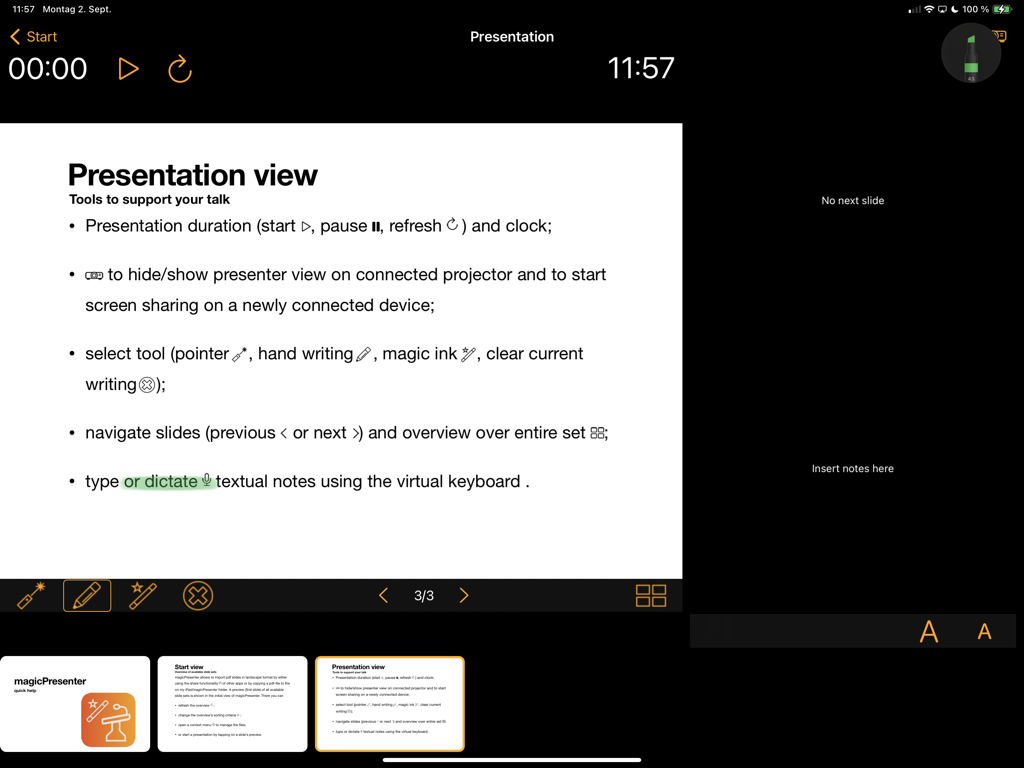Open the magicPresenter quick help slide thumbnail
Viewport: 1024px width, 768px height.
point(75,703)
